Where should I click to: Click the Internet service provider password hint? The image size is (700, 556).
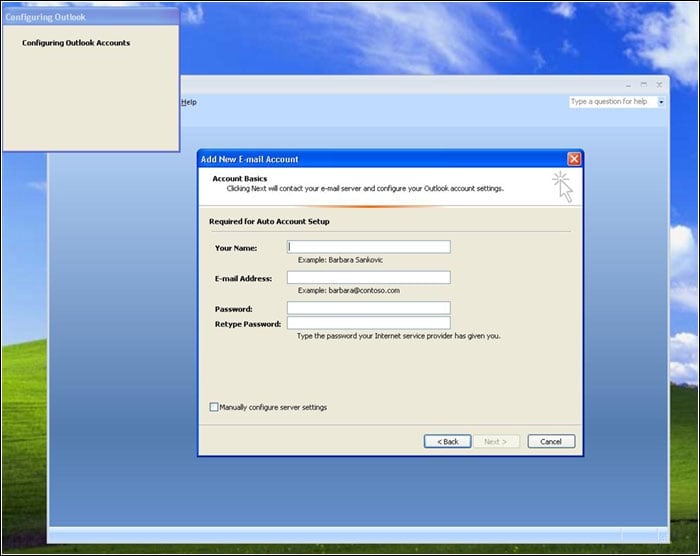pyautogui.click(x=399, y=336)
